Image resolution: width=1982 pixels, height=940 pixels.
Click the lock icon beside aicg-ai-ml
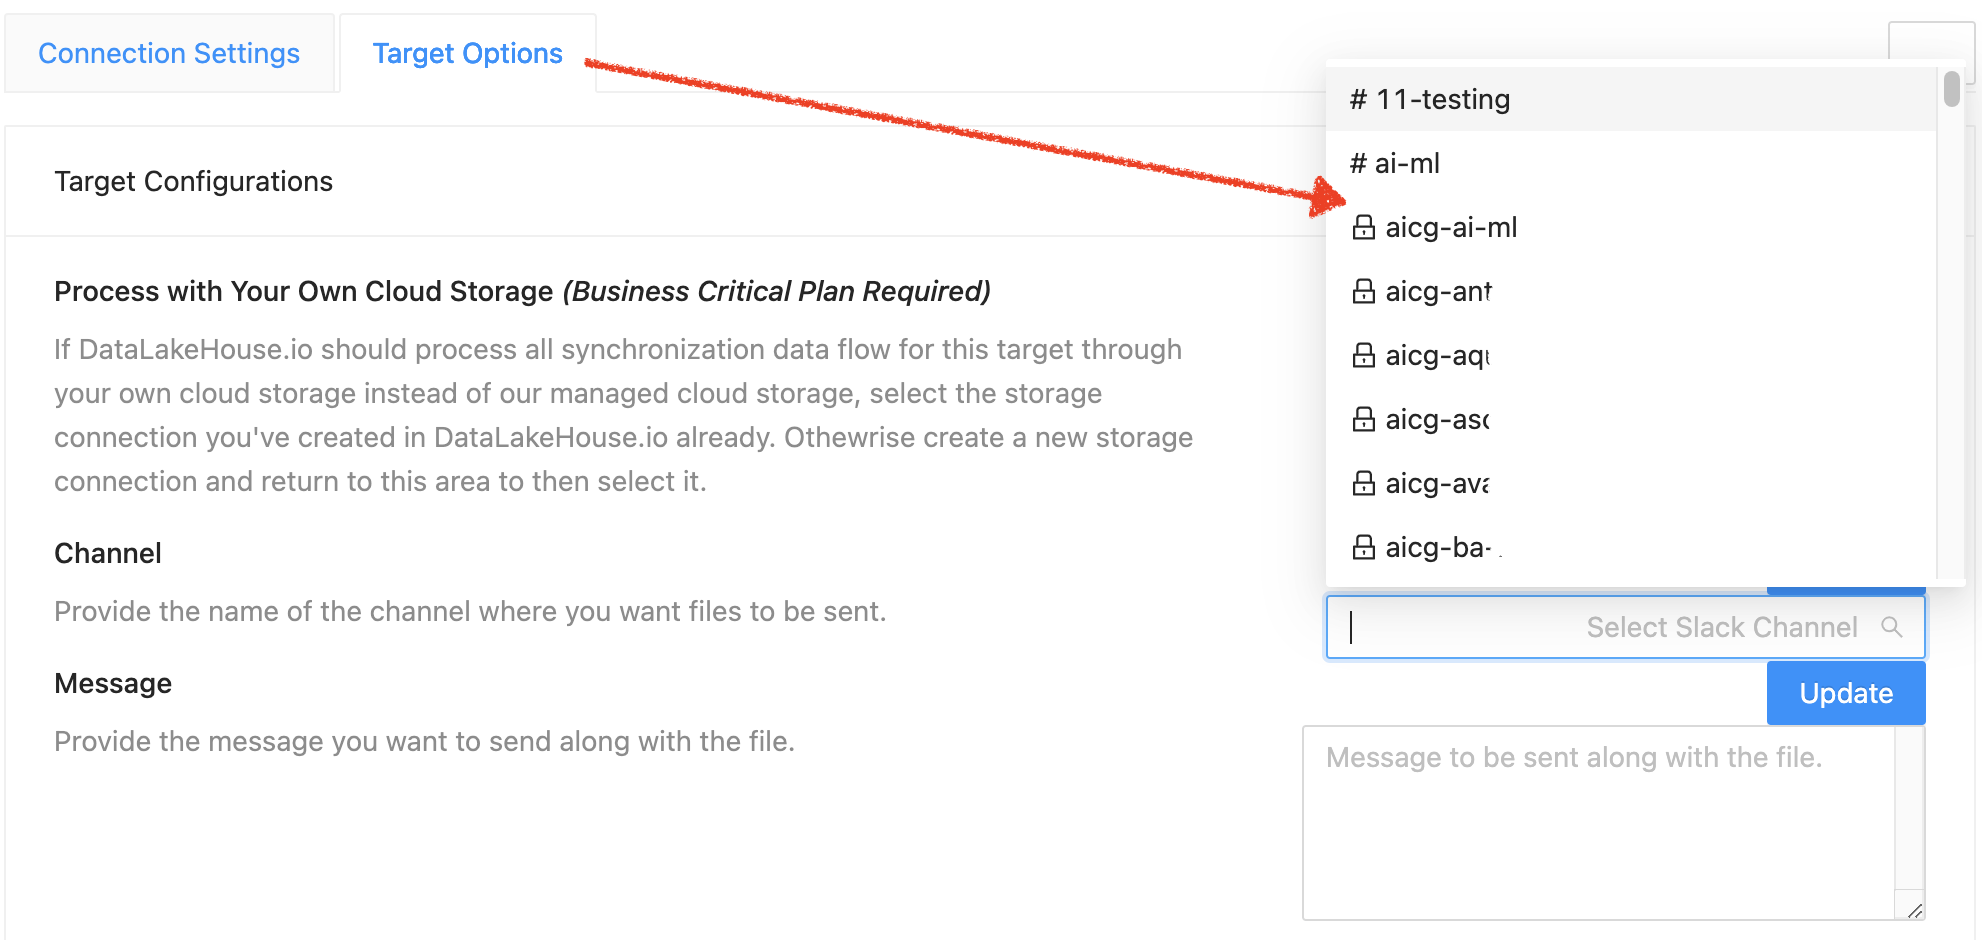(x=1363, y=228)
